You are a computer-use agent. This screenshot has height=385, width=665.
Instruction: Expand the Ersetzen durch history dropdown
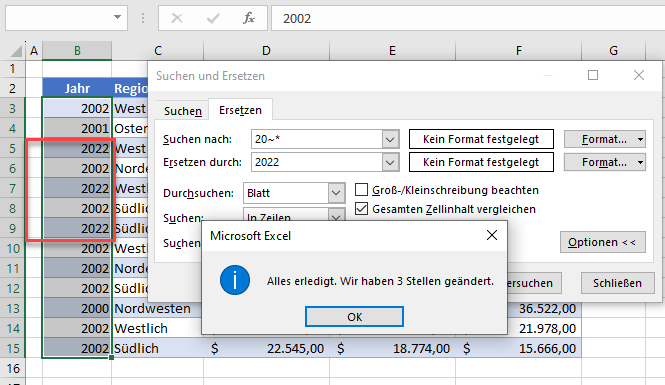pos(390,162)
